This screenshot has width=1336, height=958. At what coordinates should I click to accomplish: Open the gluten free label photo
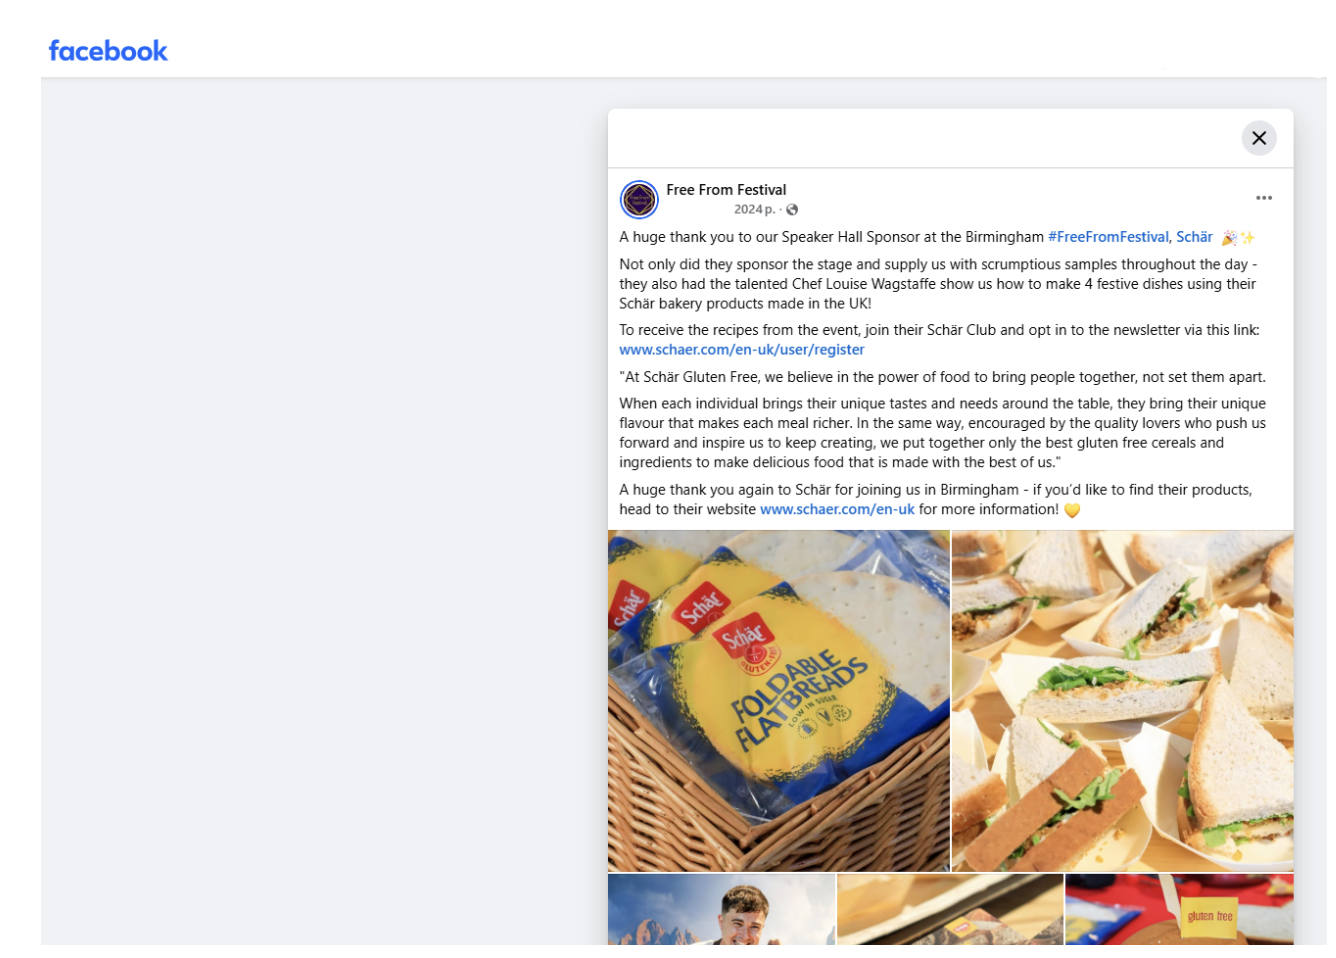(1179, 909)
